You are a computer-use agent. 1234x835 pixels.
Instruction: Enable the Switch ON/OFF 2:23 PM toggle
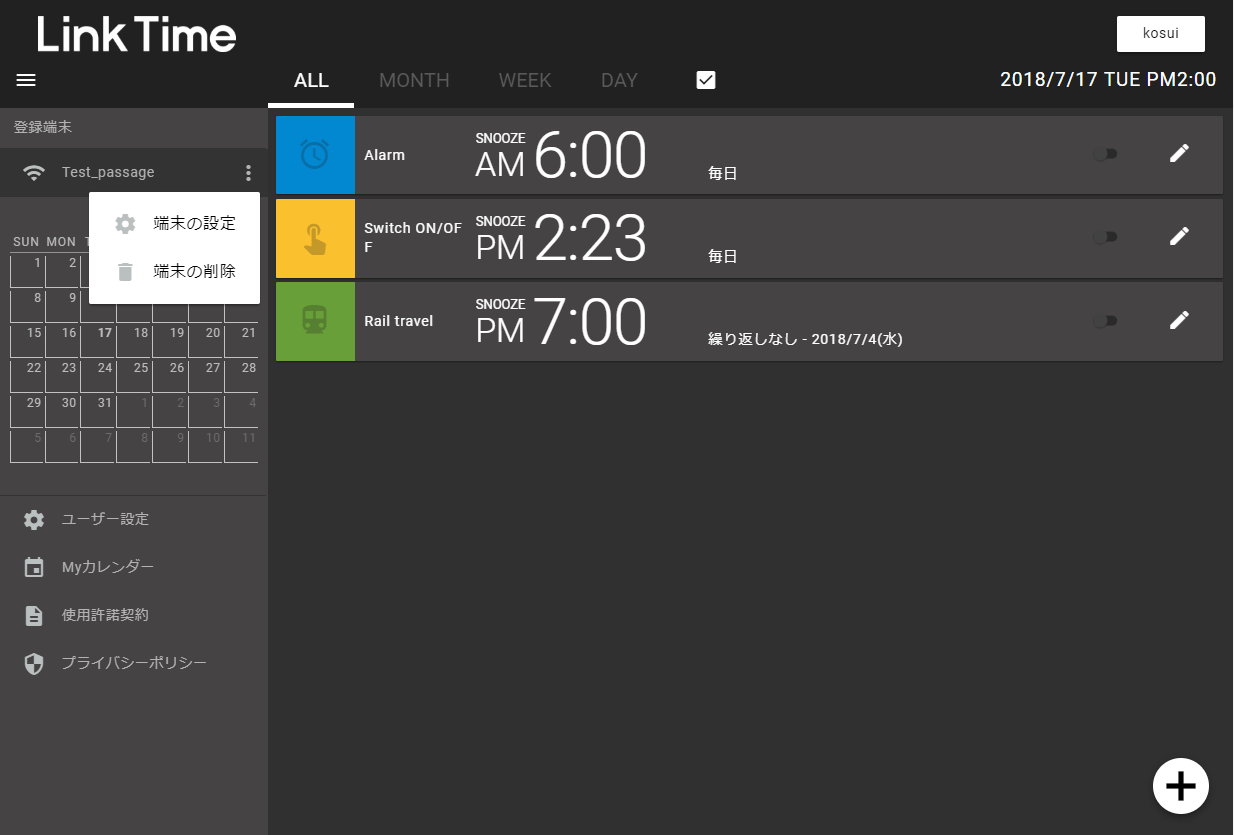pos(1105,237)
